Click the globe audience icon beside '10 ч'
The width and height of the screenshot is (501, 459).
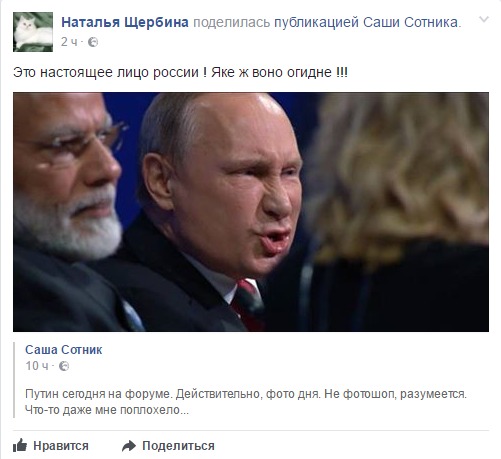[x=64, y=366]
